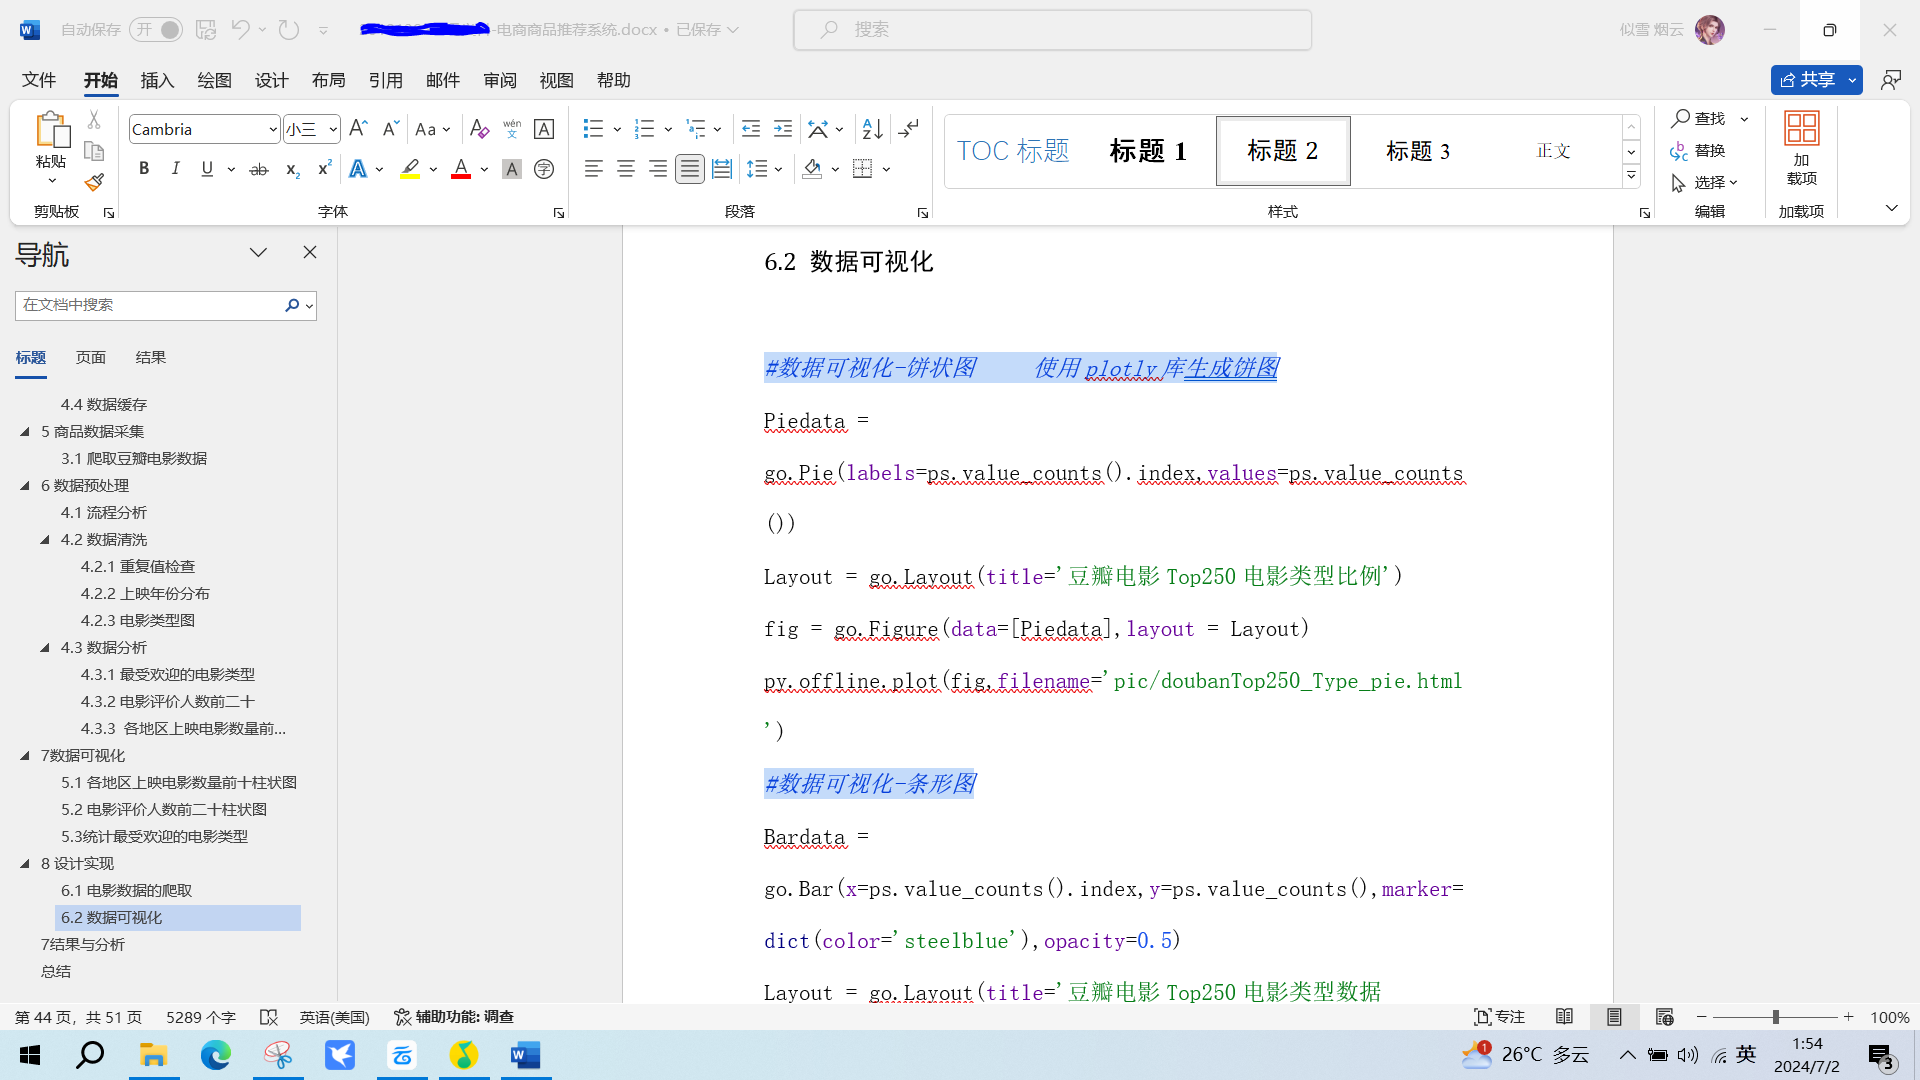Image resolution: width=1920 pixels, height=1080 pixels.
Task: Apply strikethrough formatting
Action: (259, 169)
